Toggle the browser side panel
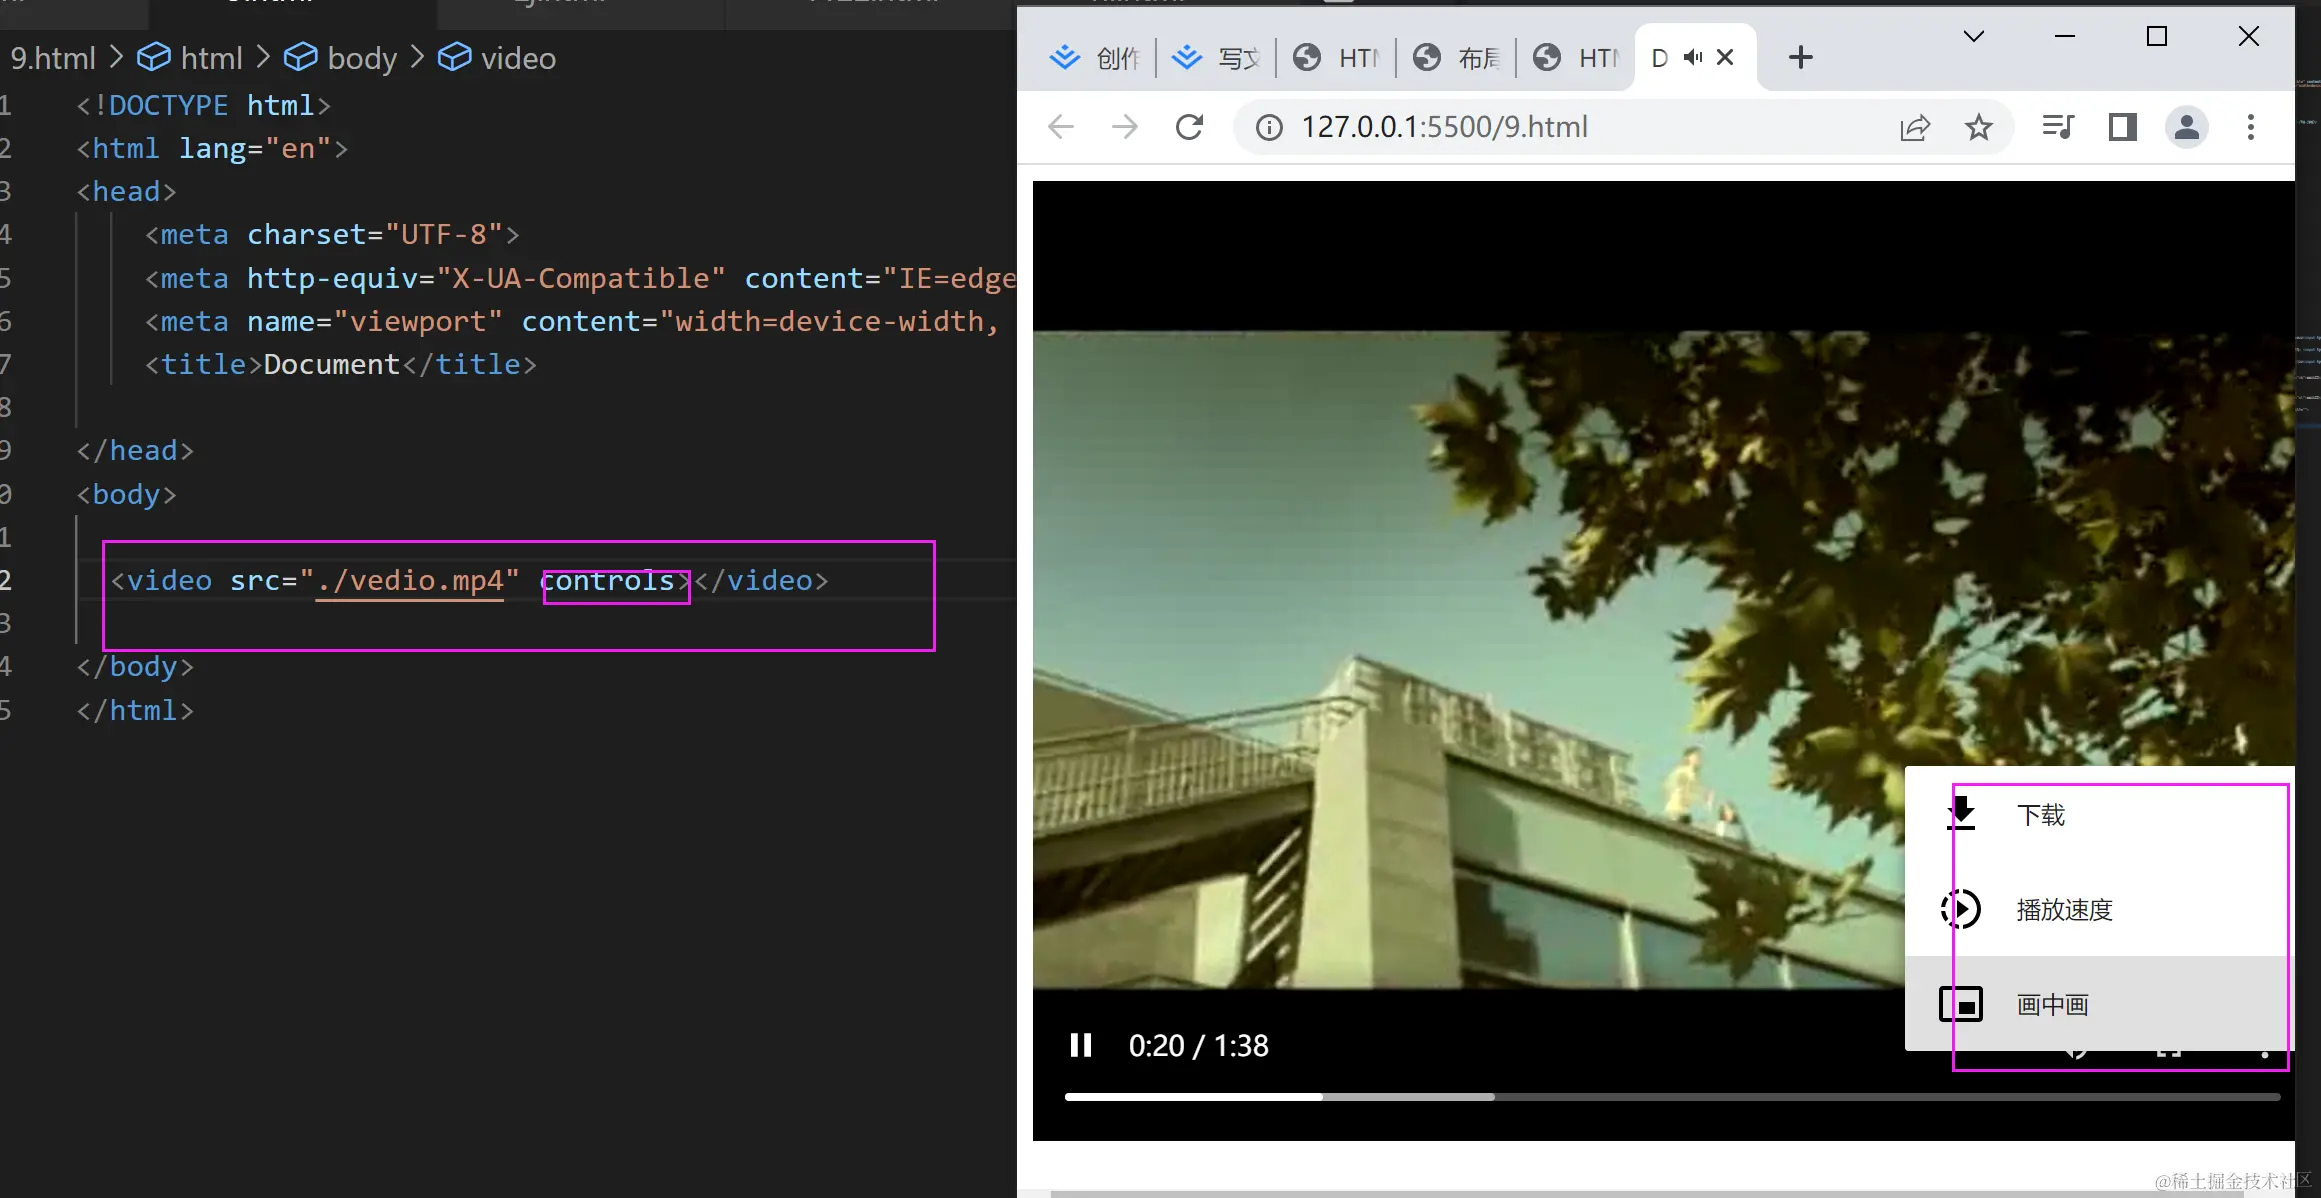This screenshot has height=1198, width=2321. click(2122, 127)
